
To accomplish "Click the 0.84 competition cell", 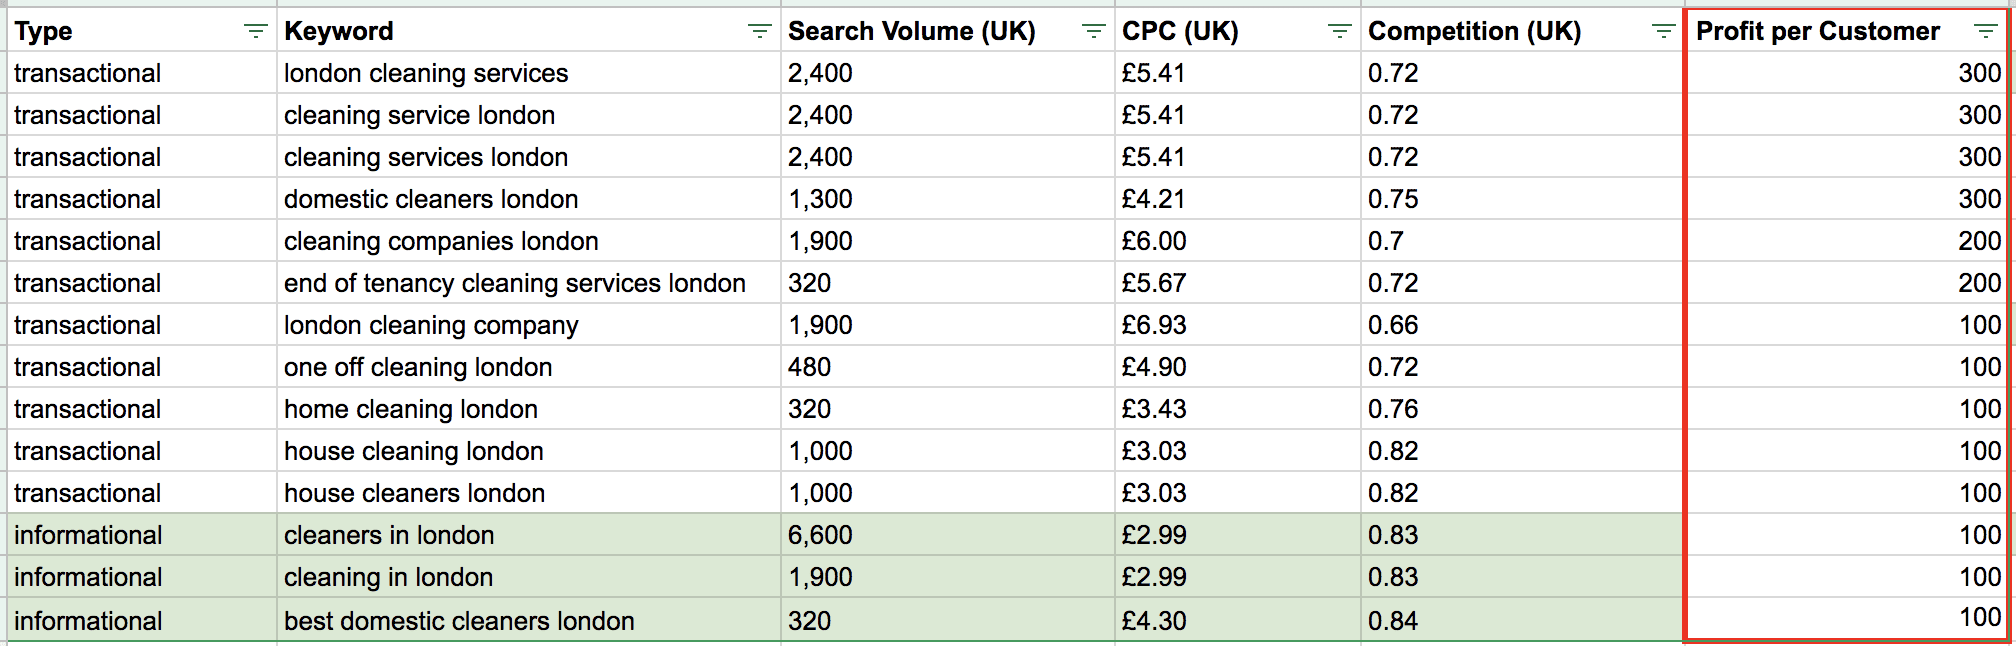I will [1393, 622].
